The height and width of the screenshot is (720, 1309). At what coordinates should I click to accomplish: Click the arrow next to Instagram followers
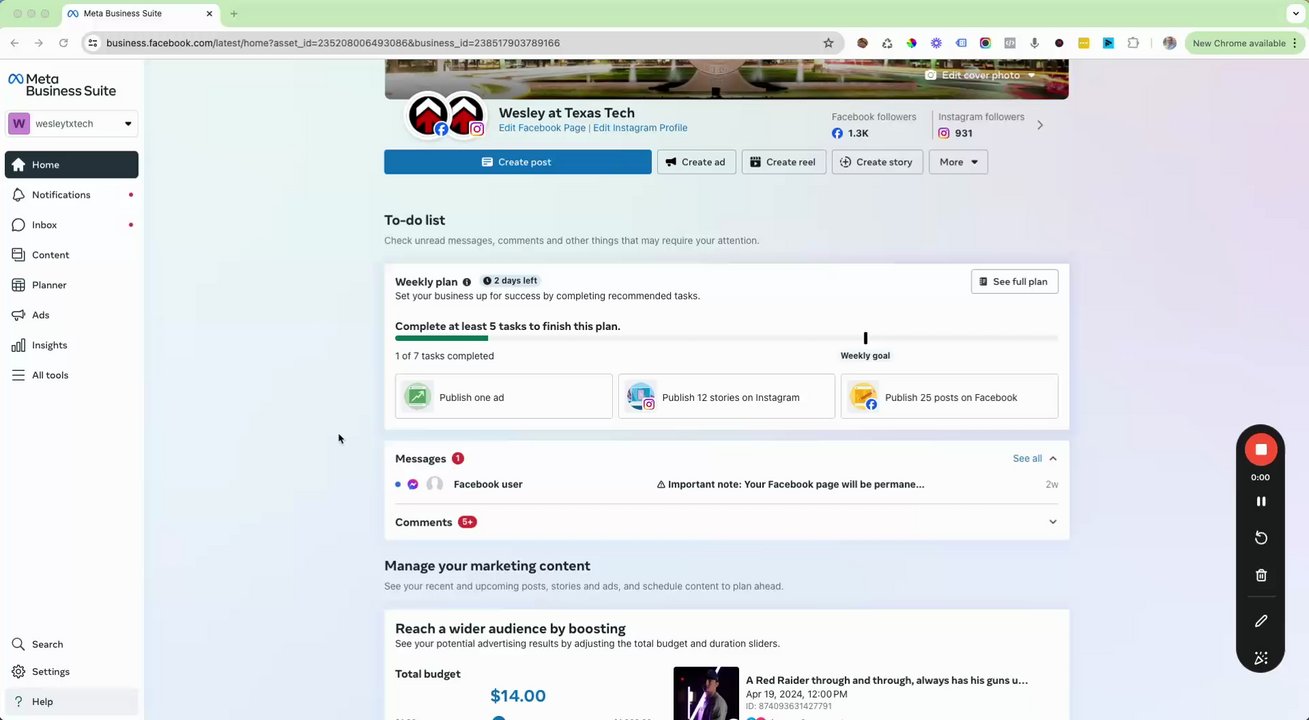click(x=1040, y=125)
